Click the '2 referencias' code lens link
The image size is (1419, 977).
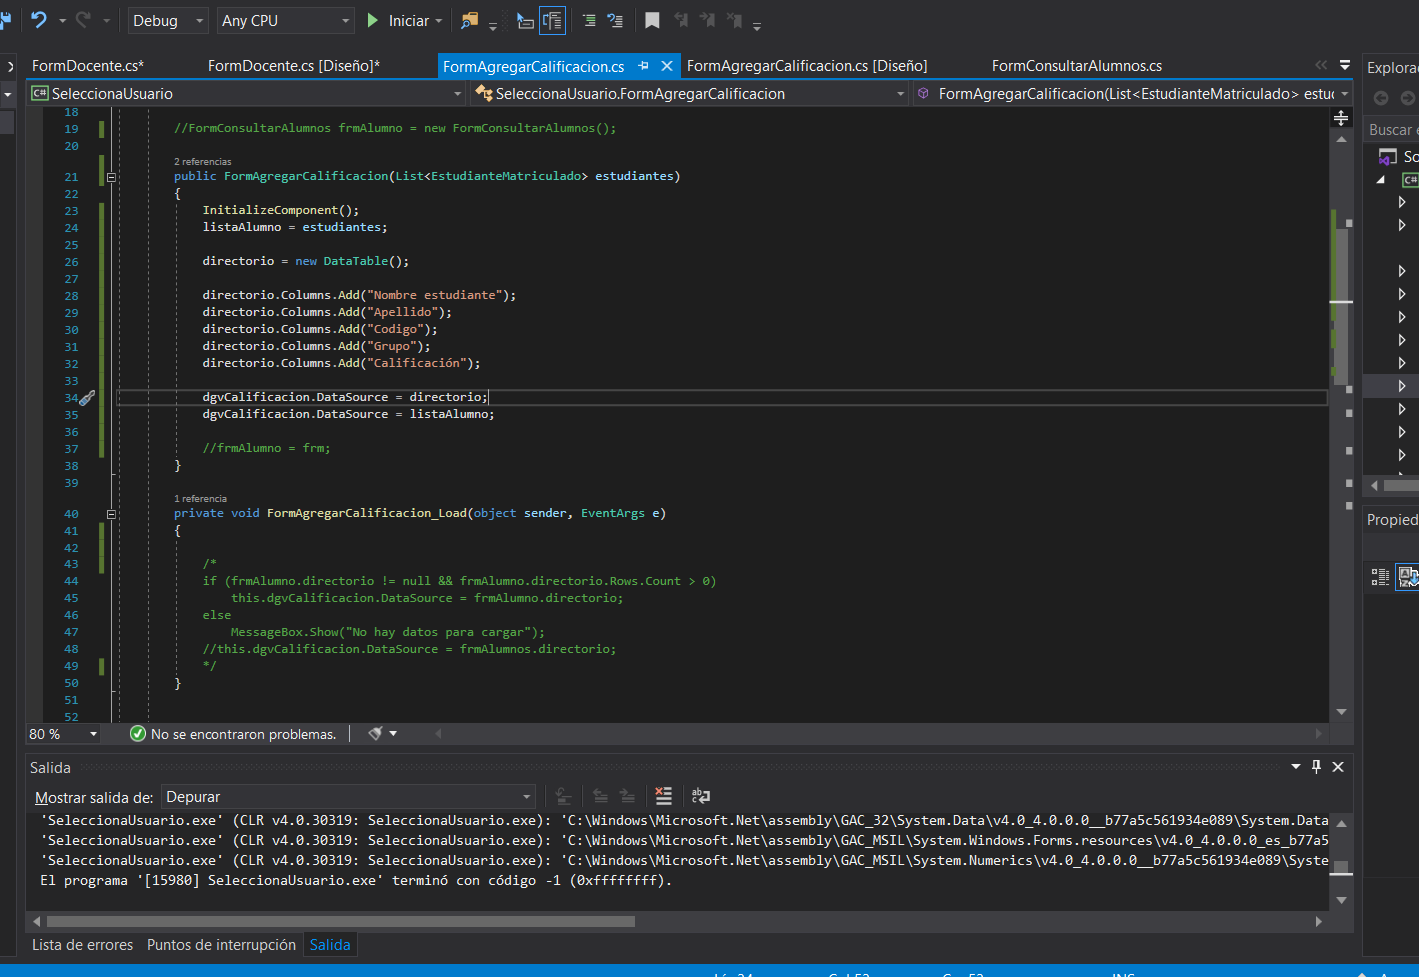pyautogui.click(x=202, y=161)
